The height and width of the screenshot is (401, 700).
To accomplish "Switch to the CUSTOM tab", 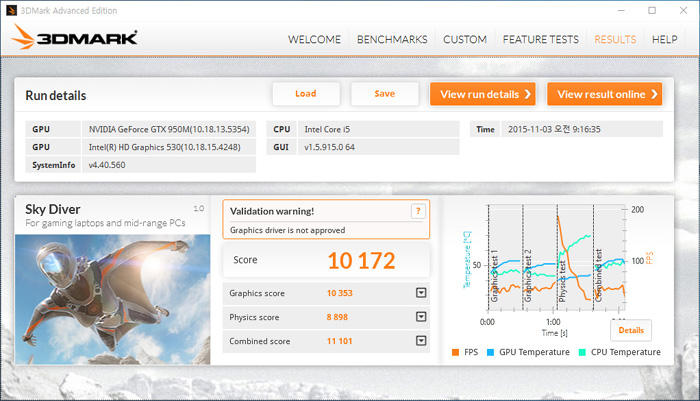I will (465, 39).
